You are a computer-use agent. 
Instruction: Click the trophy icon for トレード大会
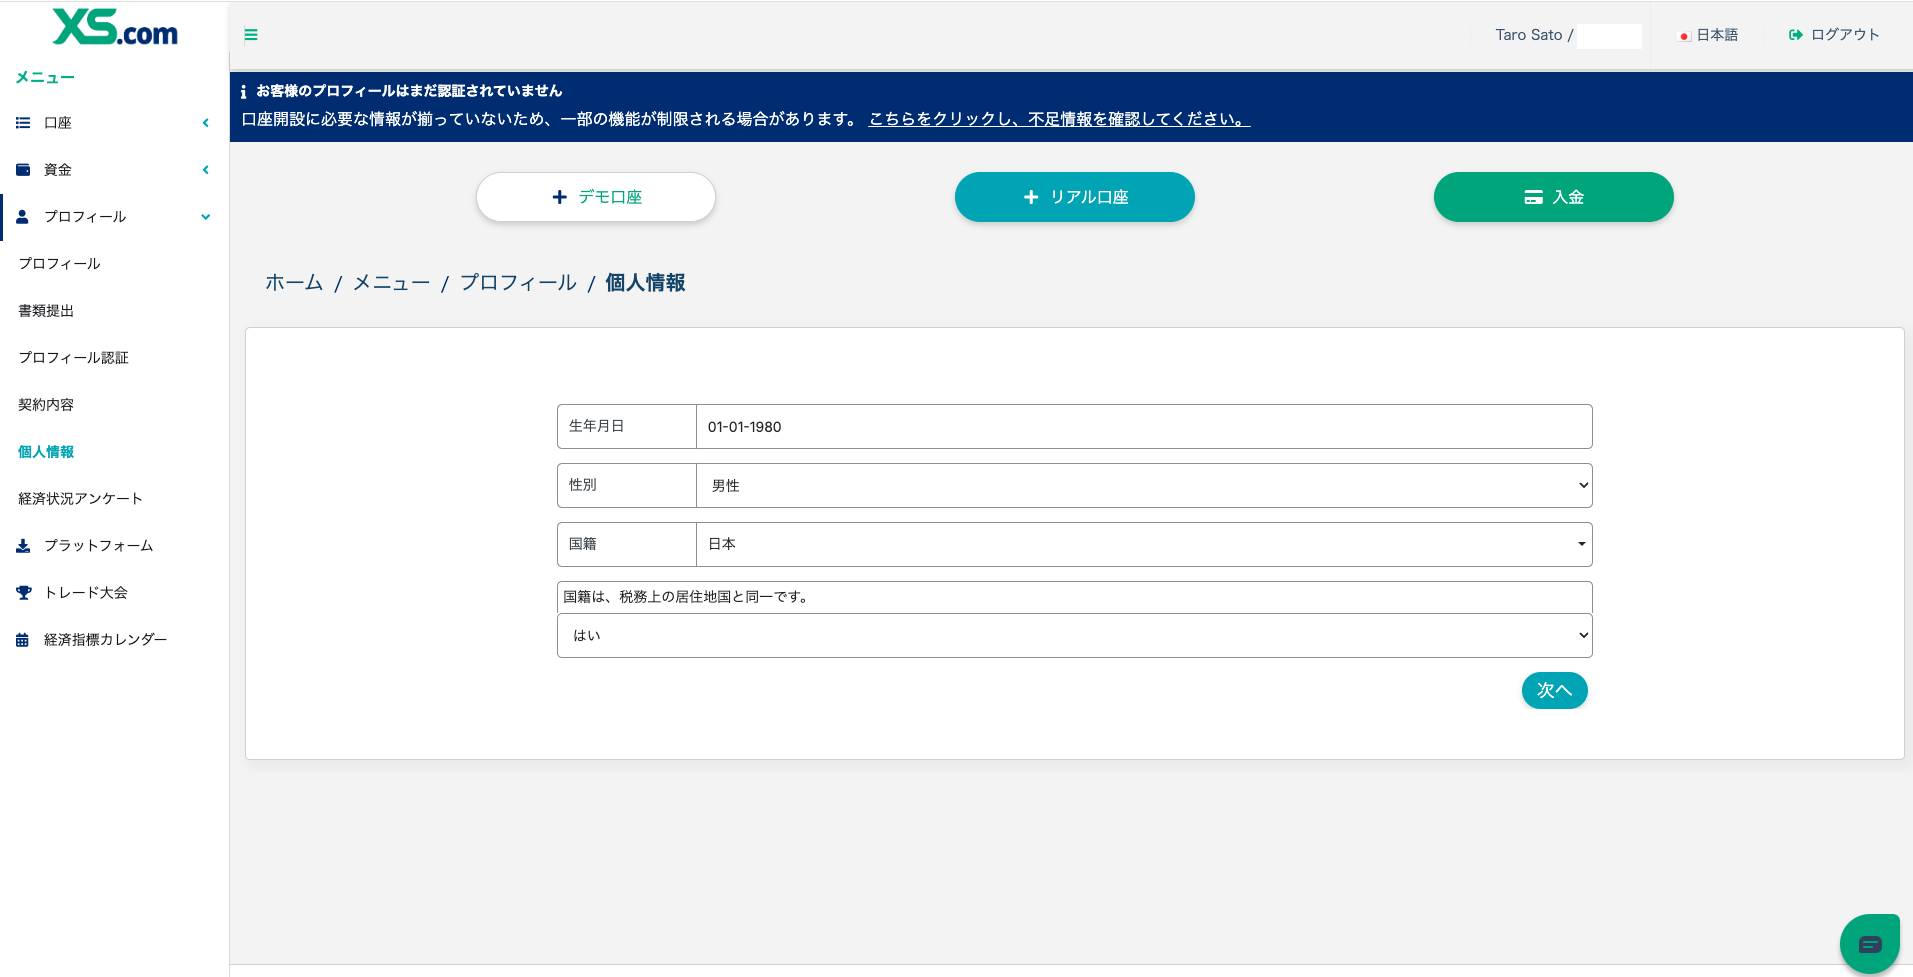click(x=23, y=593)
